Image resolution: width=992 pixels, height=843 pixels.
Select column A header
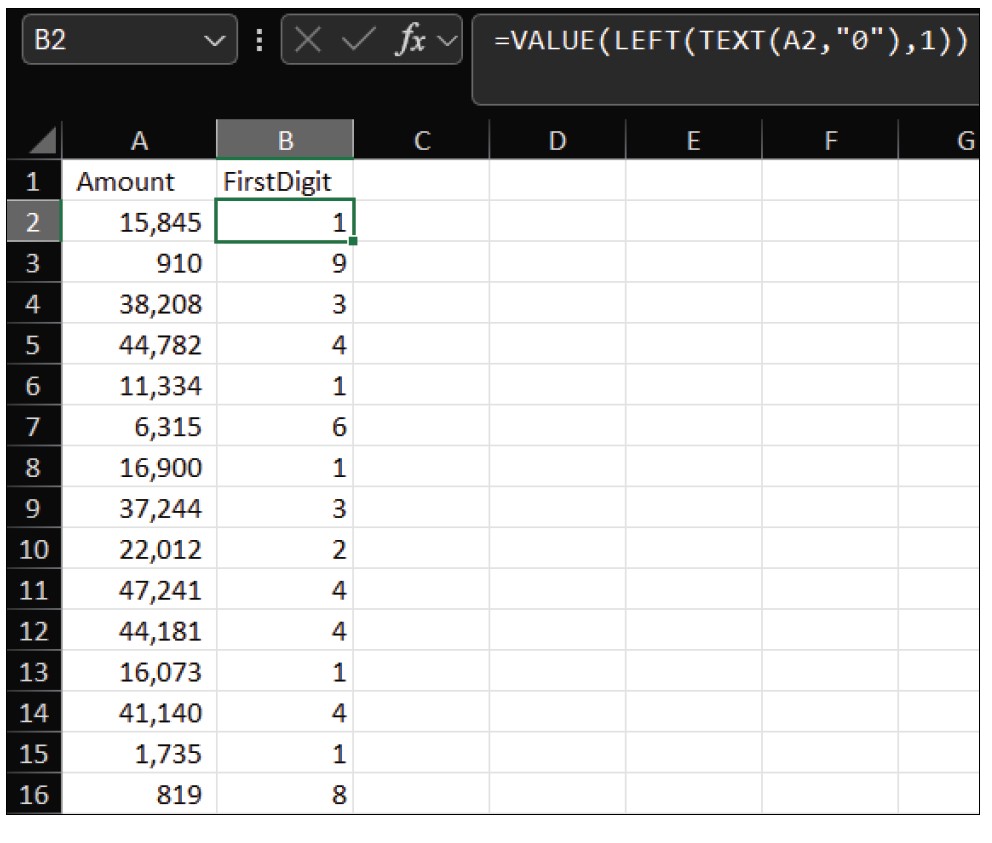139,141
